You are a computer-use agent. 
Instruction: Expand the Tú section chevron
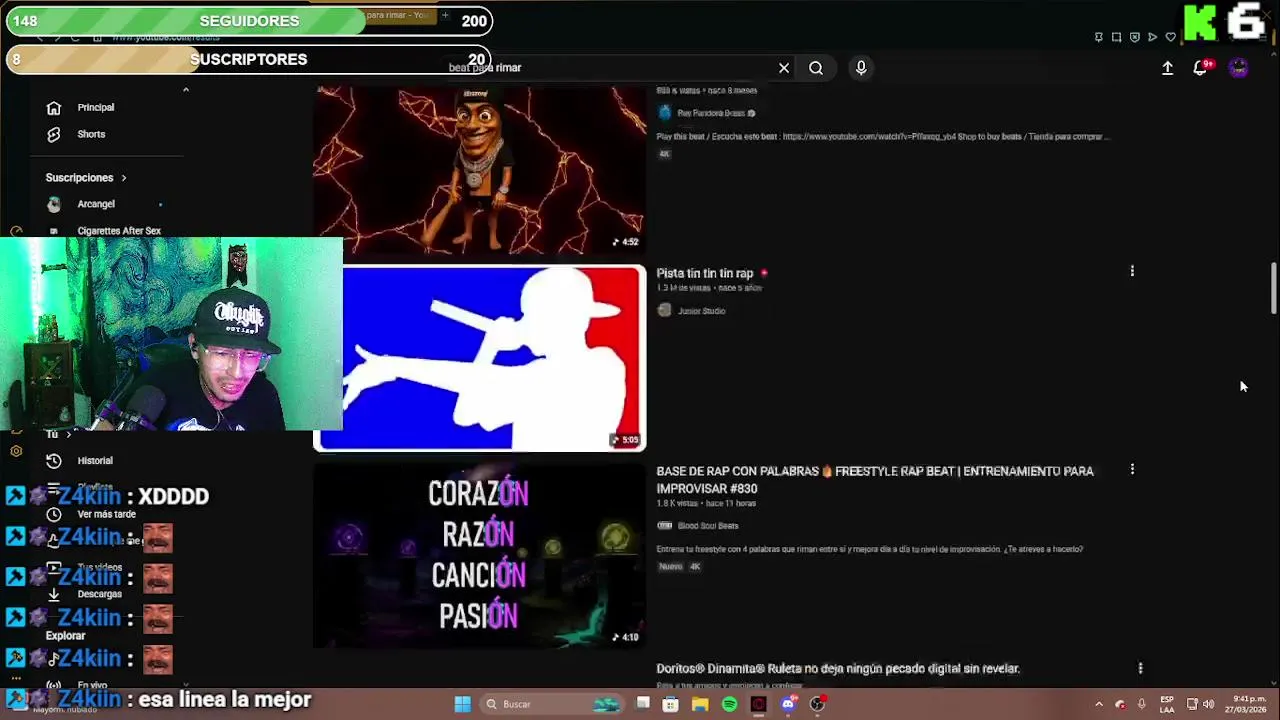click(x=68, y=435)
